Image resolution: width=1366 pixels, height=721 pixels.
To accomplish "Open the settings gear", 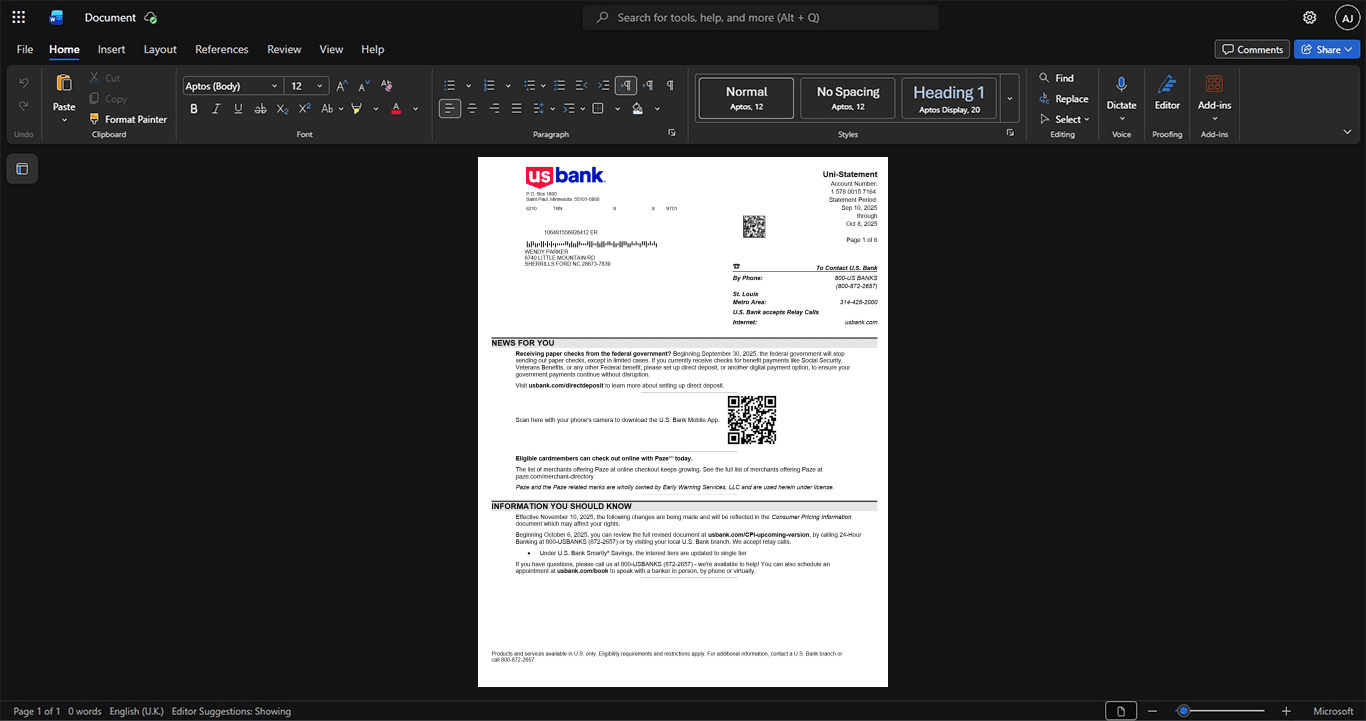I will 1310,17.
